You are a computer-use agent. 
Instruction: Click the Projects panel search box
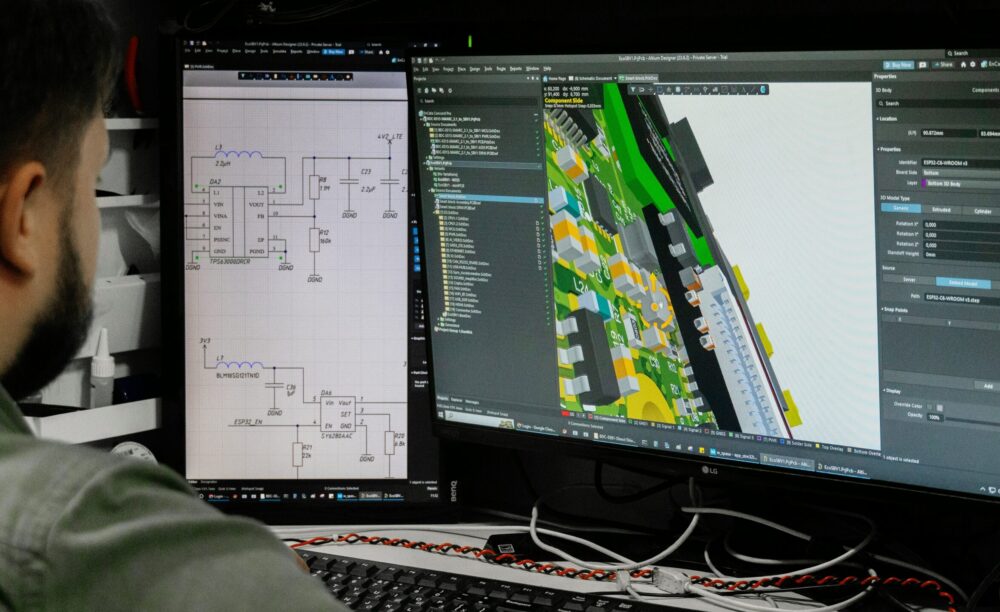[x=478, y=101]
